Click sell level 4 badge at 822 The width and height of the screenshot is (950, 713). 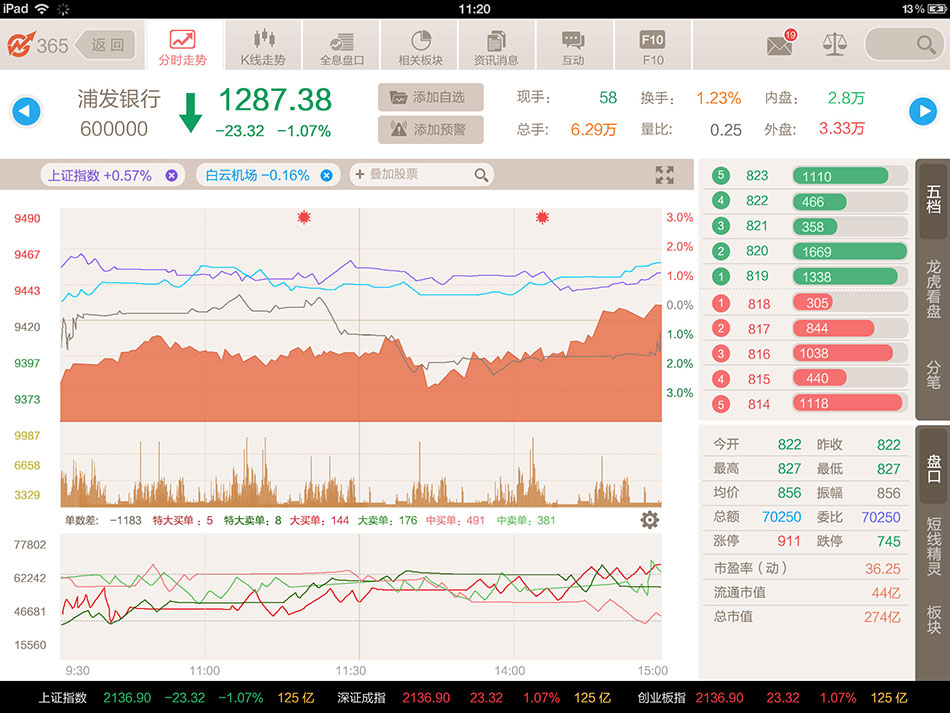tap(720, 201)
